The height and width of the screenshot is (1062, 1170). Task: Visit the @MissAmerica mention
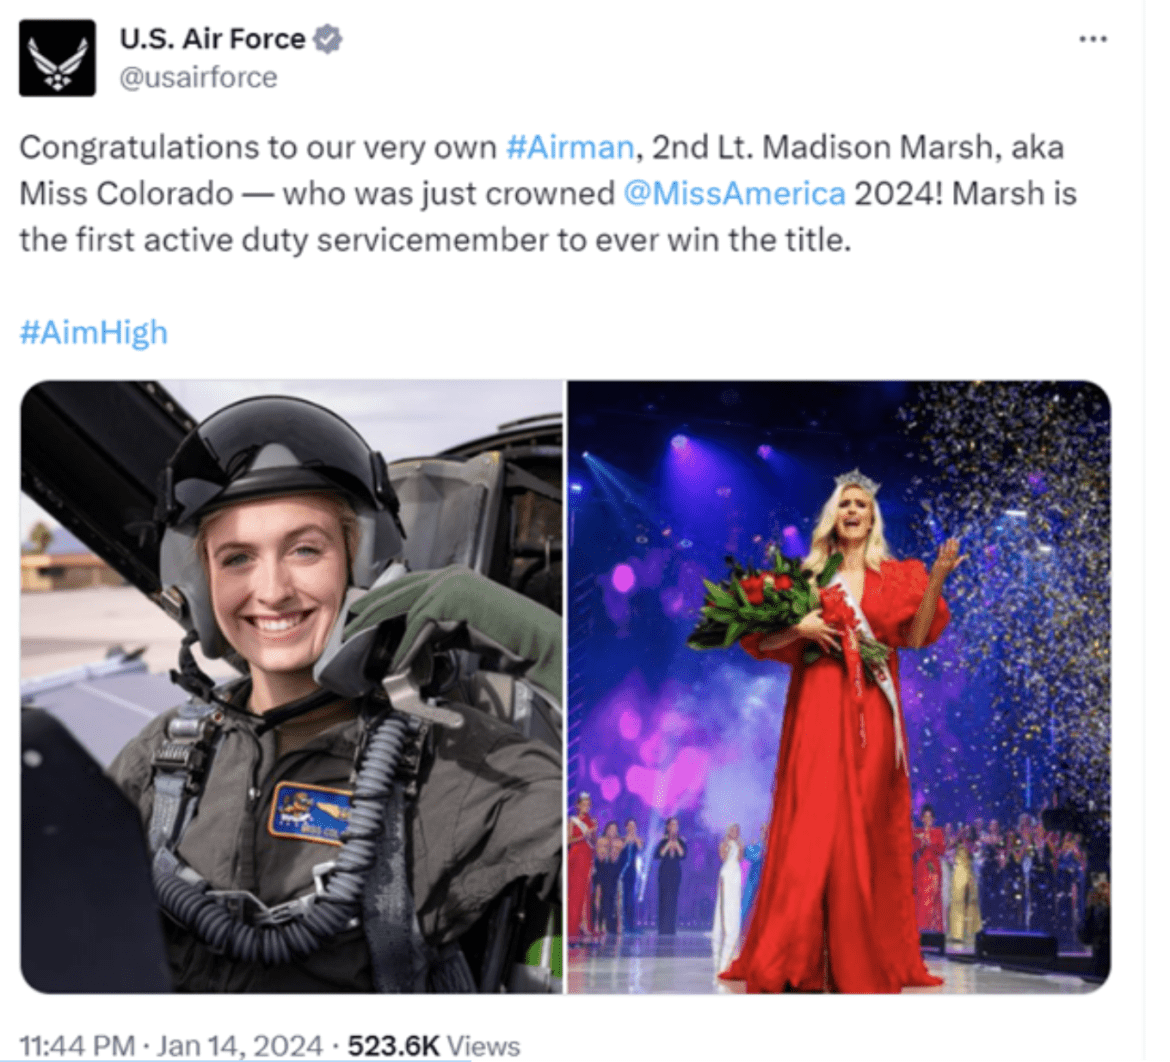pyautogui.click(x=734, y=193)
